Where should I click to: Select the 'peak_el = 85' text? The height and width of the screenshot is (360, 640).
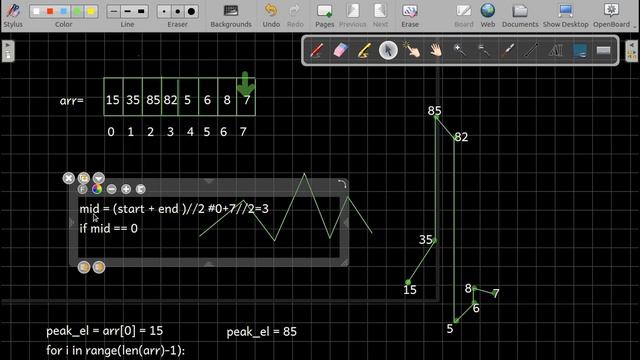262,332
